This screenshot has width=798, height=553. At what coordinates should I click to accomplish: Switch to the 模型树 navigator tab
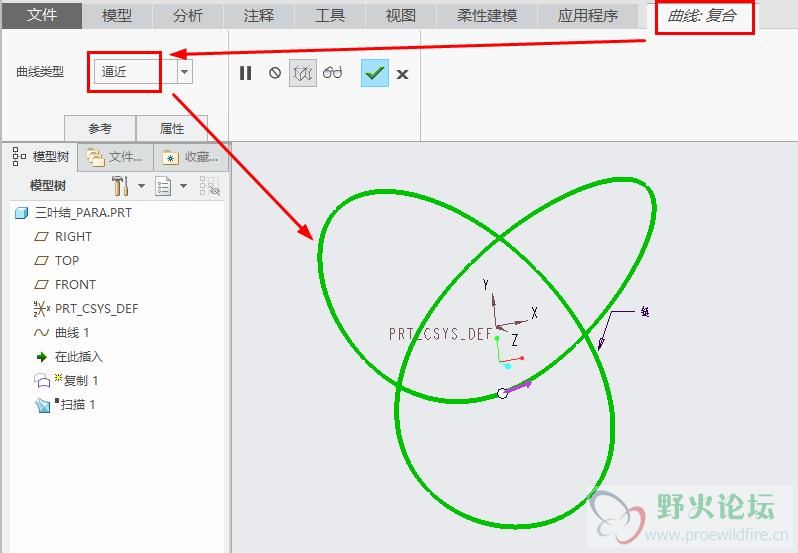pos(40,157)
